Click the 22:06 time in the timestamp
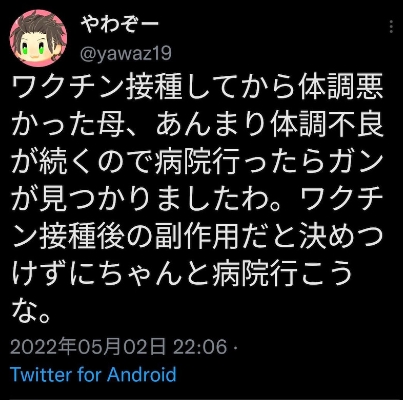 click(x=200, y=347)
